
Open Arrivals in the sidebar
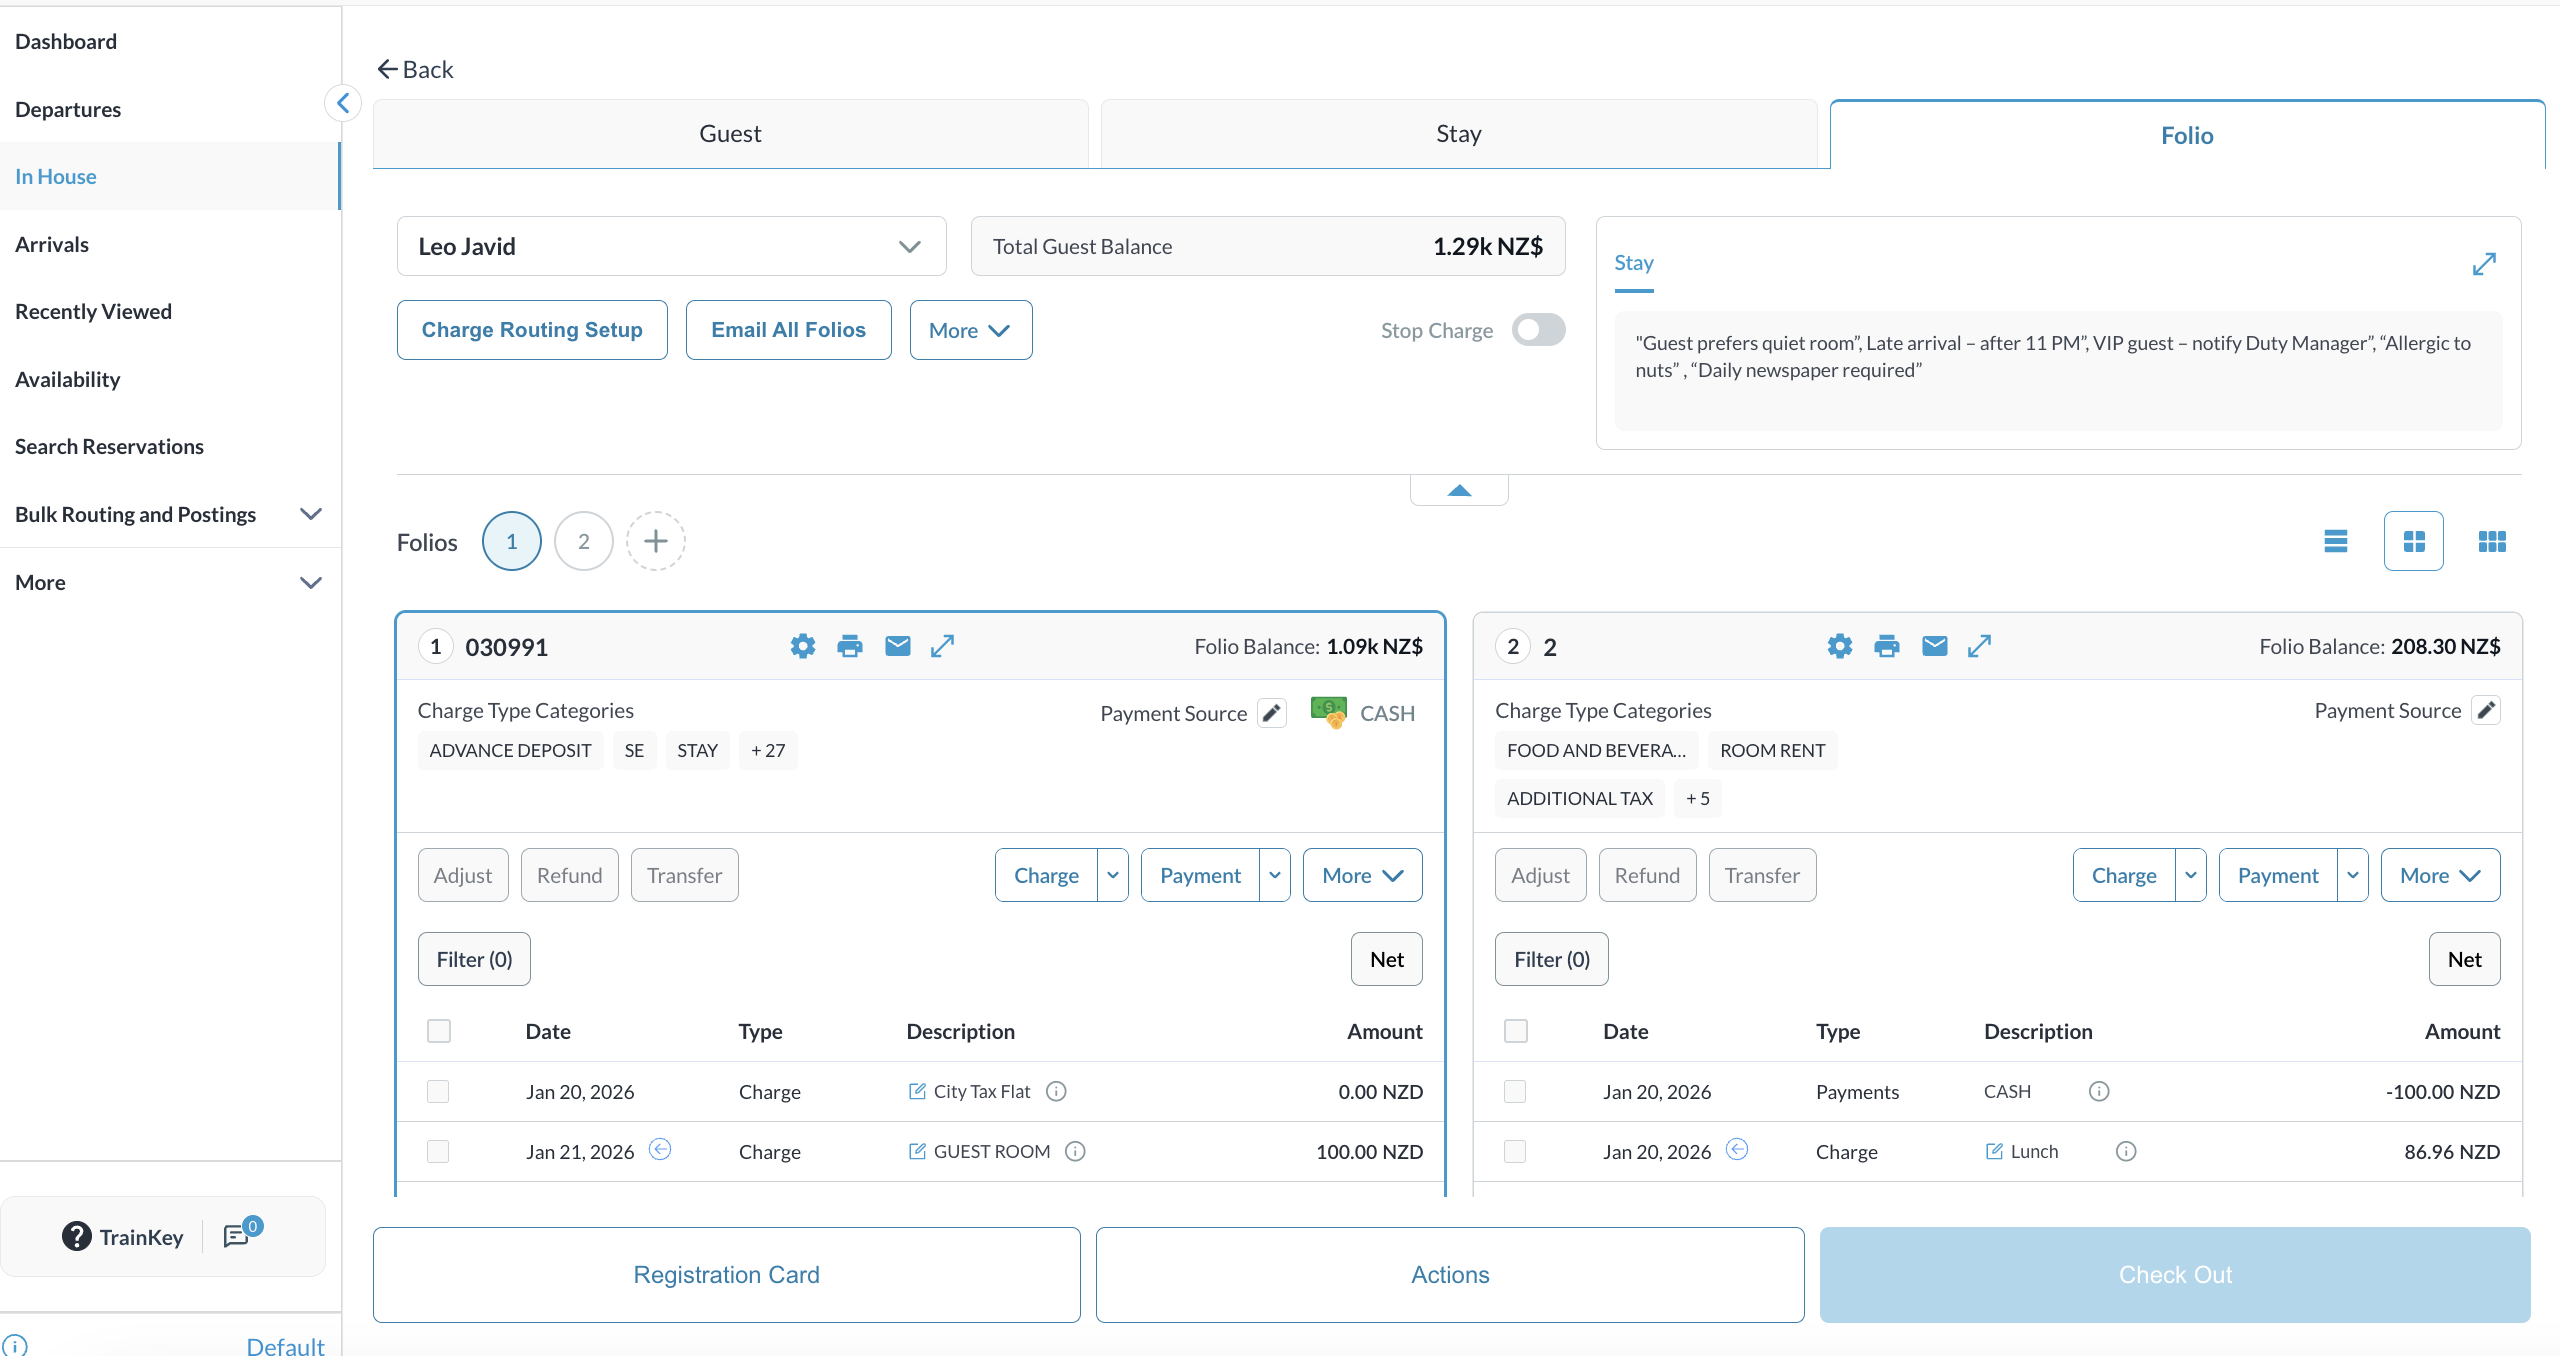[x=52, y=244]
